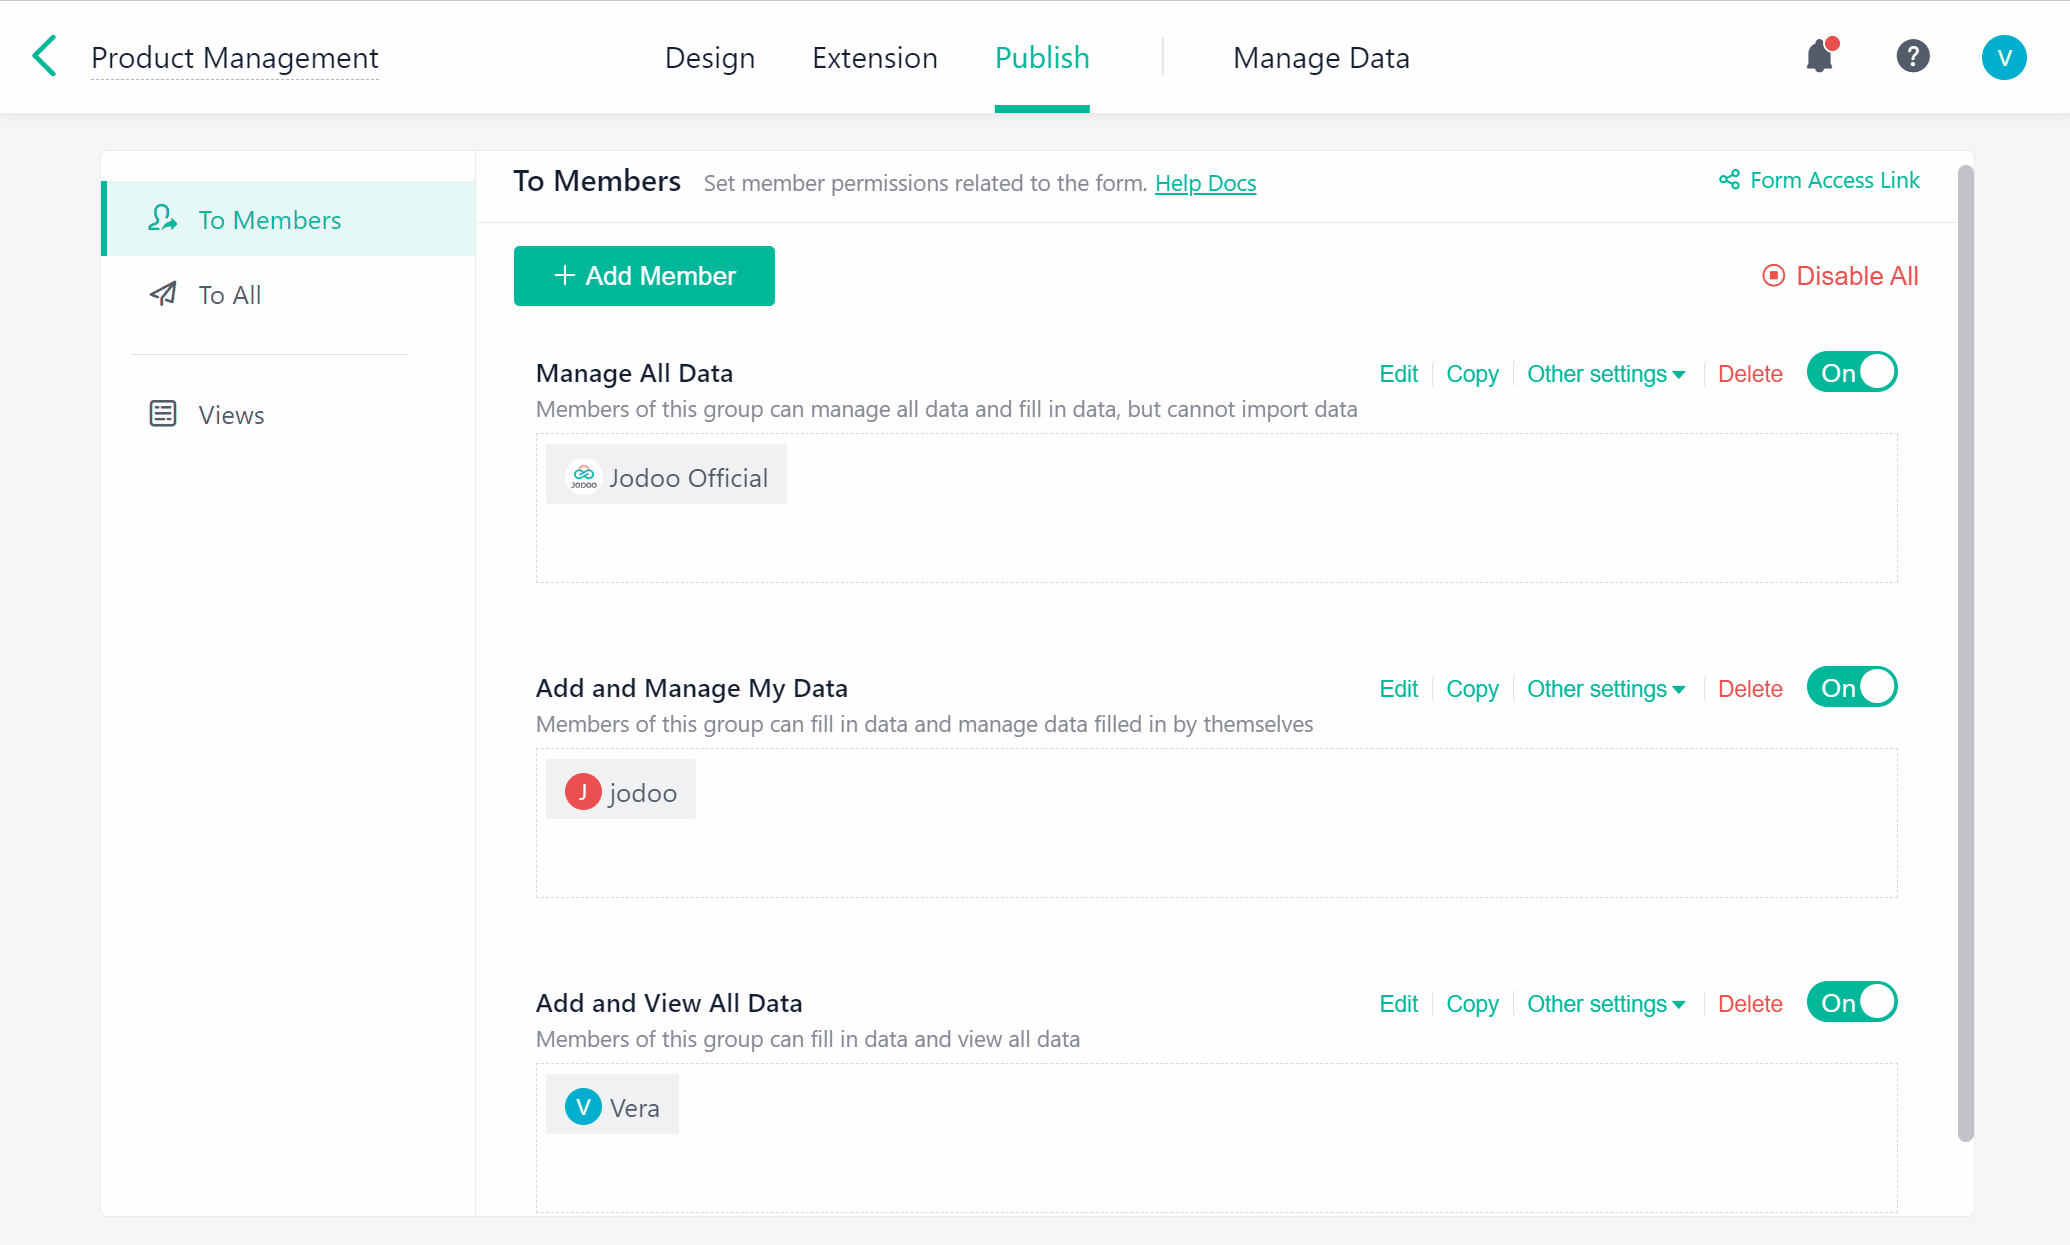2070x1245 pixels.
Task: Toggle Add and View All Data switch
Action: point(1851,1003)
